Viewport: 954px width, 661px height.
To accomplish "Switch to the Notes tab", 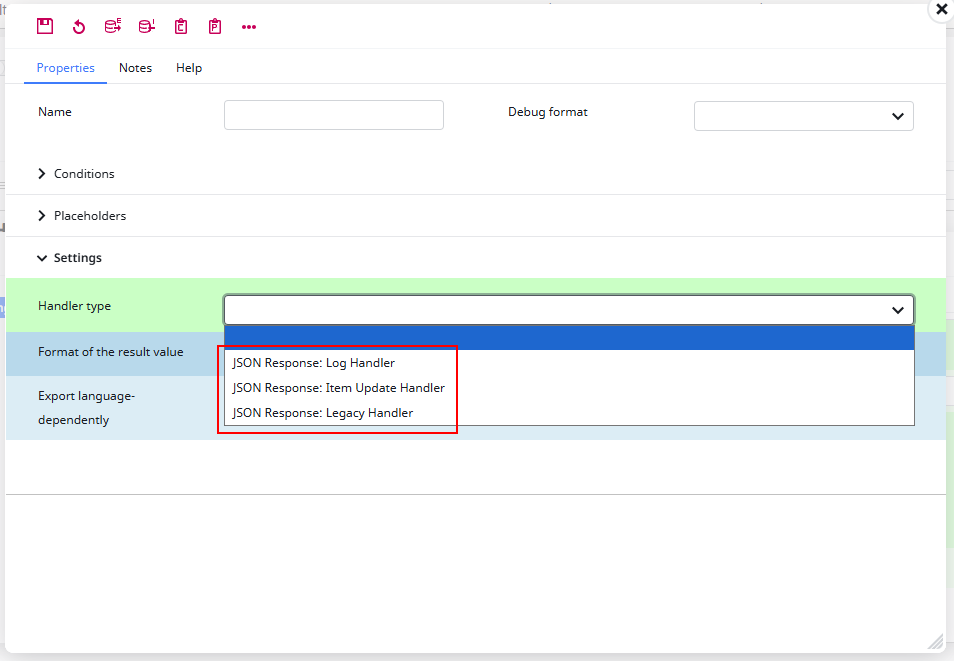I will (135, 68).
